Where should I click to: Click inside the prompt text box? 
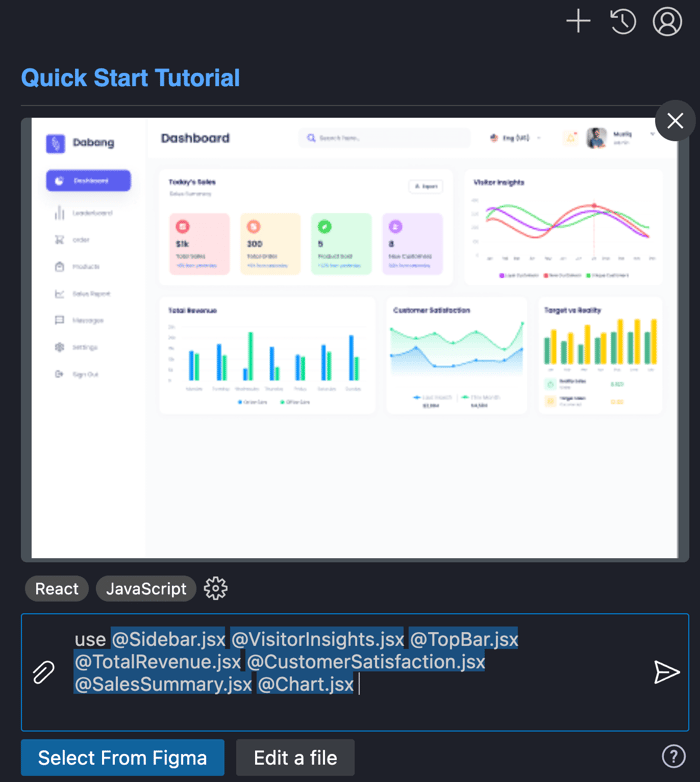tap(354, 672)
